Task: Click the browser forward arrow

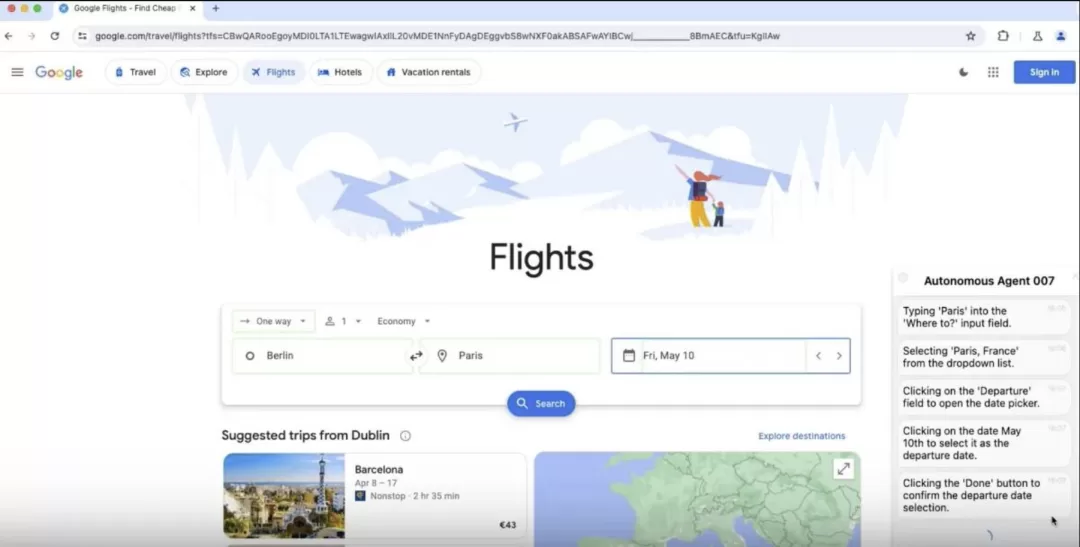Action: click(32, 36)
